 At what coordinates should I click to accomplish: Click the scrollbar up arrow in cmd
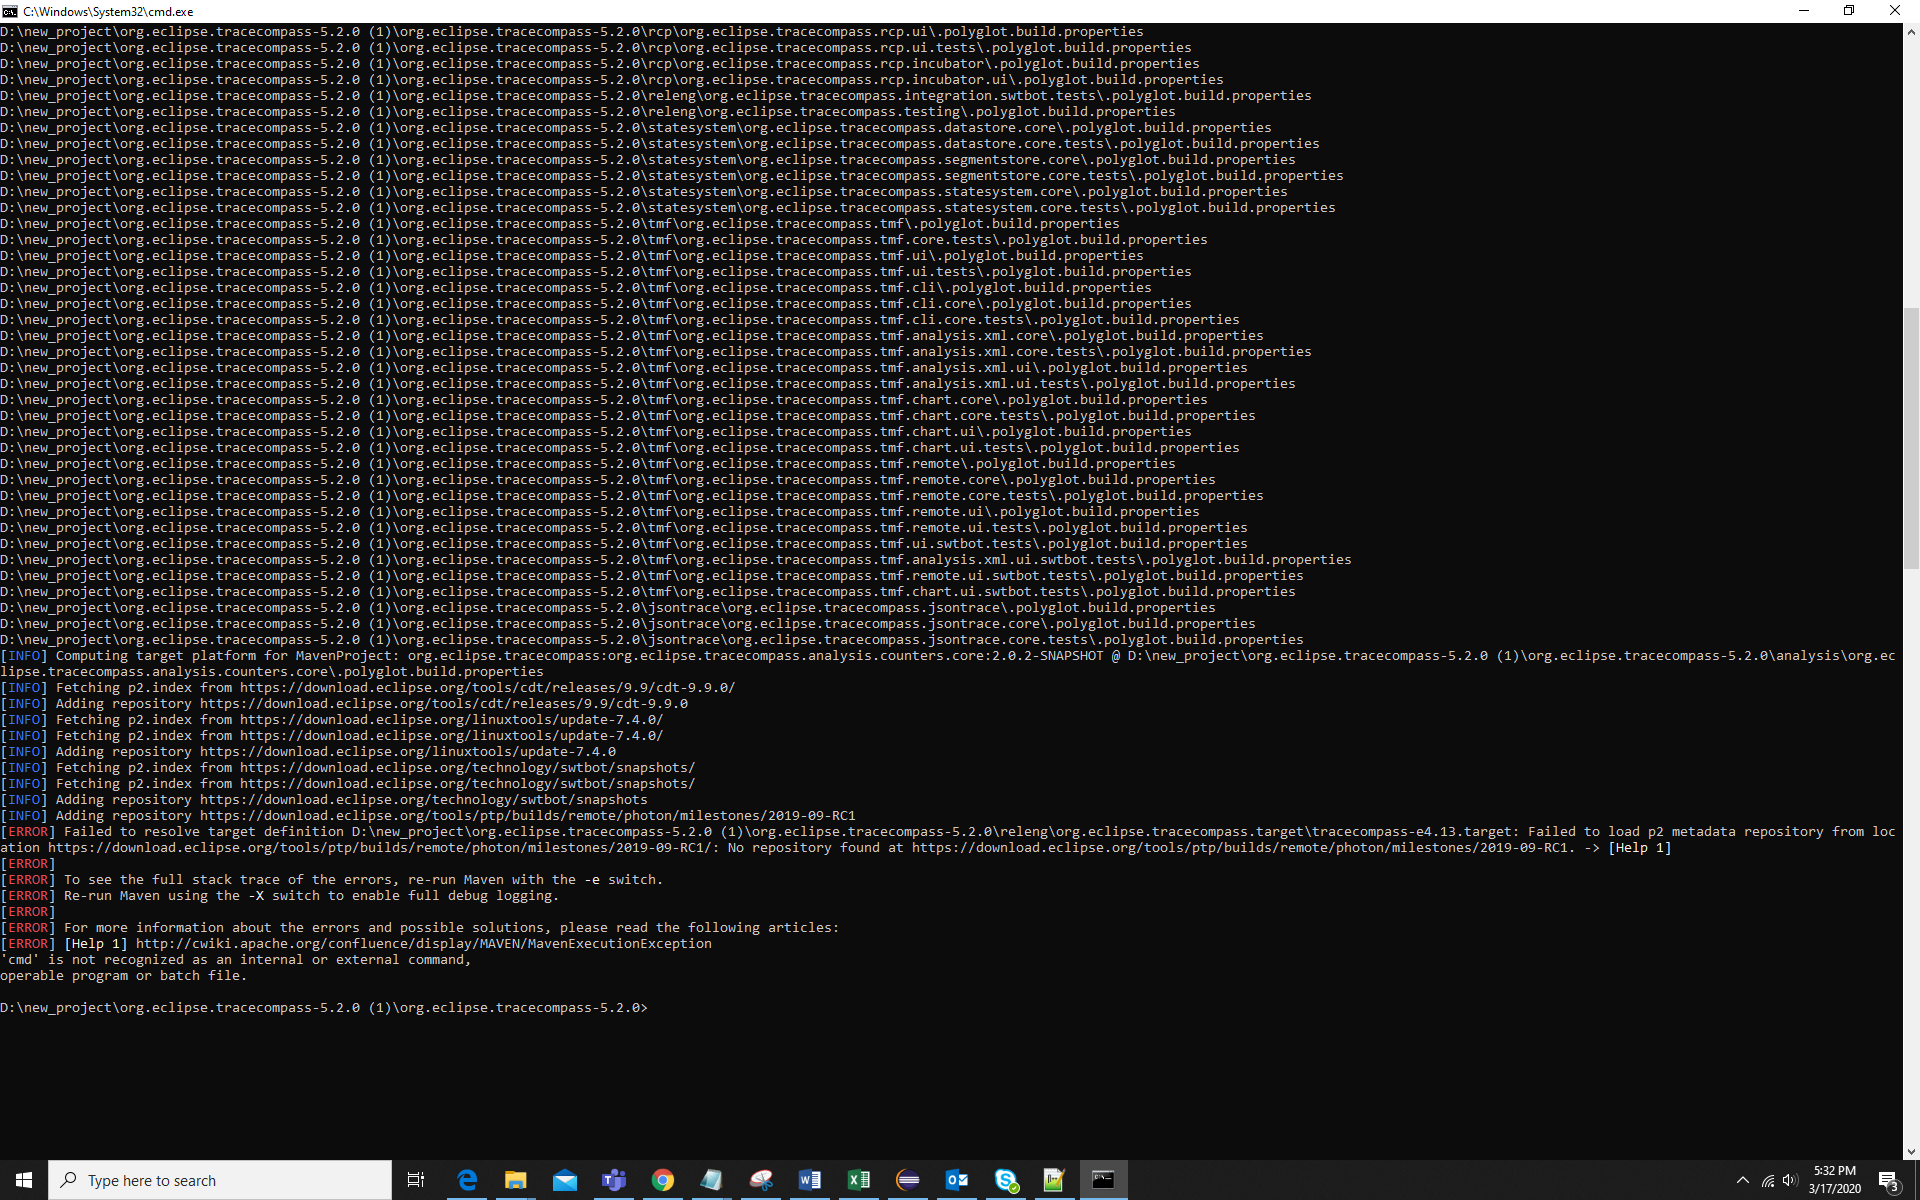[1911, 32]
